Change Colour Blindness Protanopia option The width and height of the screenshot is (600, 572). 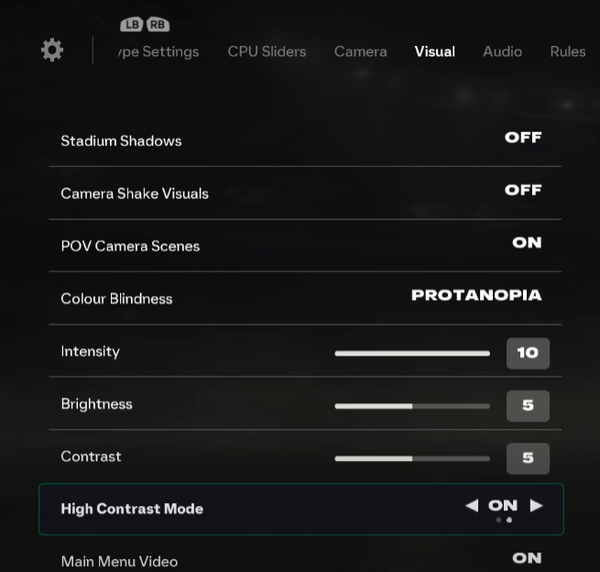click(476, 295)
